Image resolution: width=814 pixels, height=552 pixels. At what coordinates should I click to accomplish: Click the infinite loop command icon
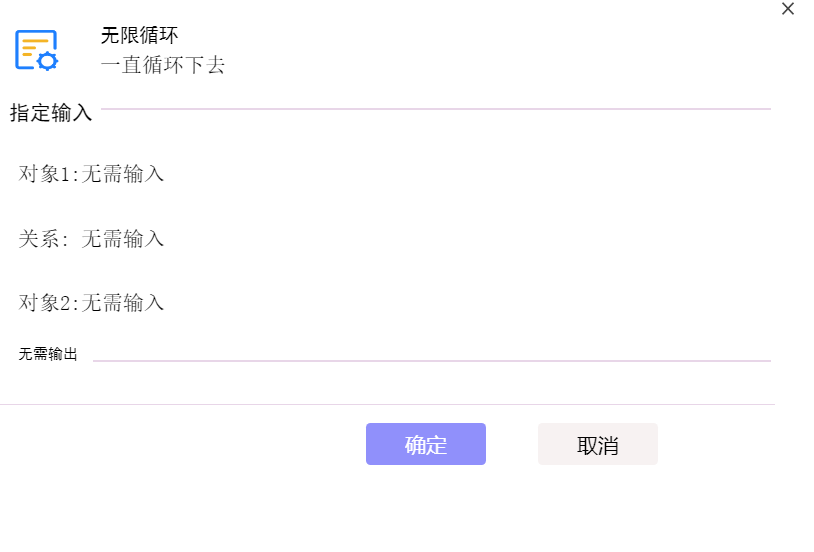click(36, 50)
